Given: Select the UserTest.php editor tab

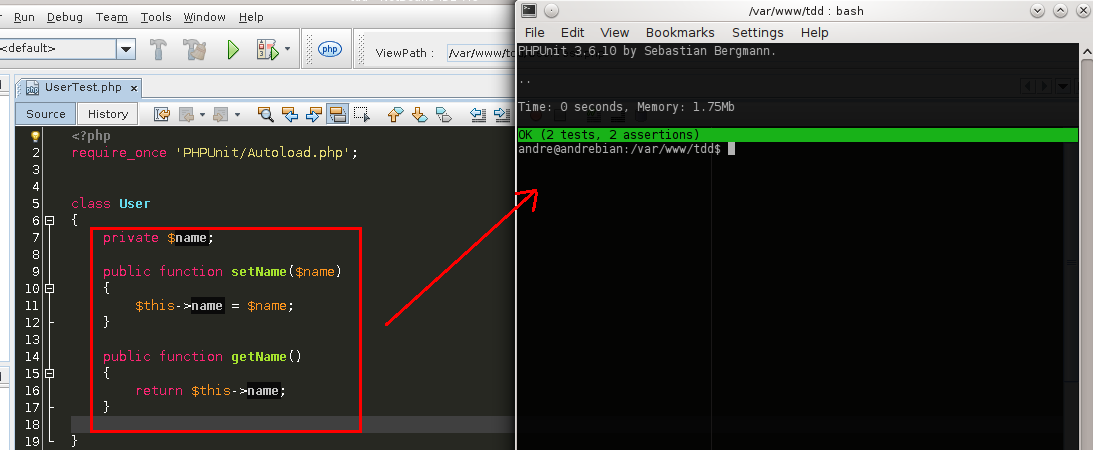Looking at the screenshot, I should pos(82,88).
